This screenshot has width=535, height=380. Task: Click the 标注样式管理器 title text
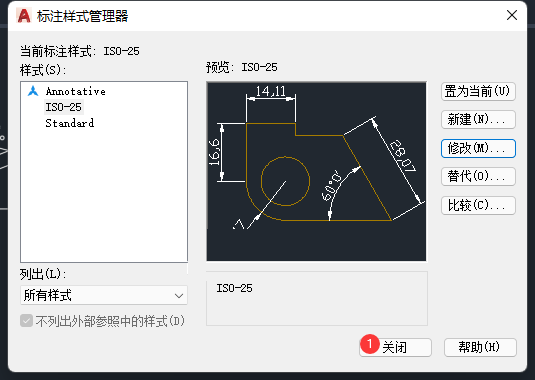(82, 16)
